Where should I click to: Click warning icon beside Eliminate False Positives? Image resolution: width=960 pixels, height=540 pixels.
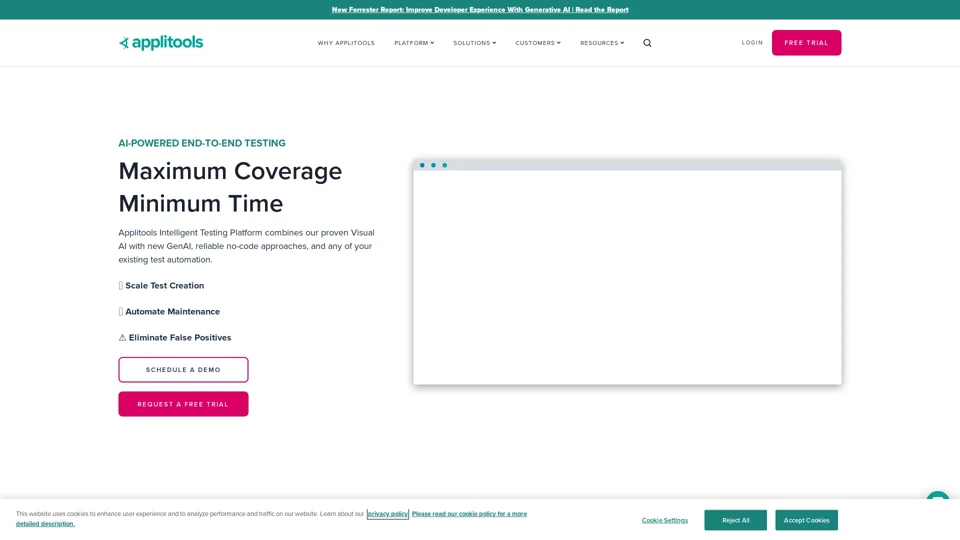pyautogui.click(x=122, y=338)
